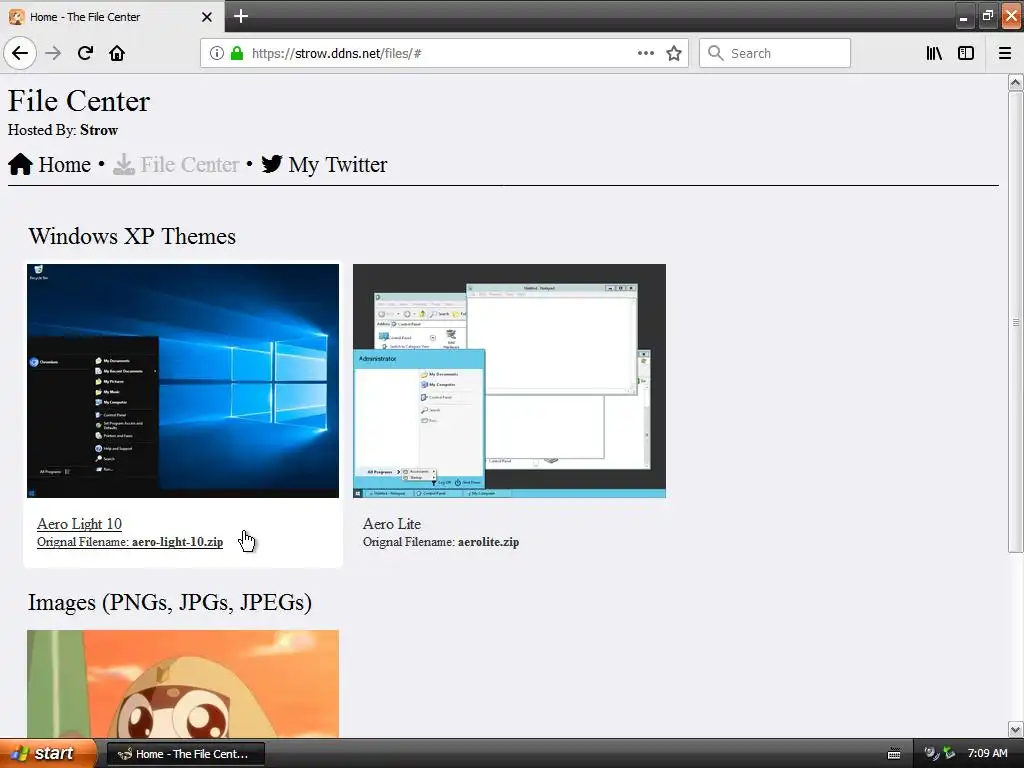Click the tab favicon icon
1024x768 pixels.
click(x=16, y=17)
